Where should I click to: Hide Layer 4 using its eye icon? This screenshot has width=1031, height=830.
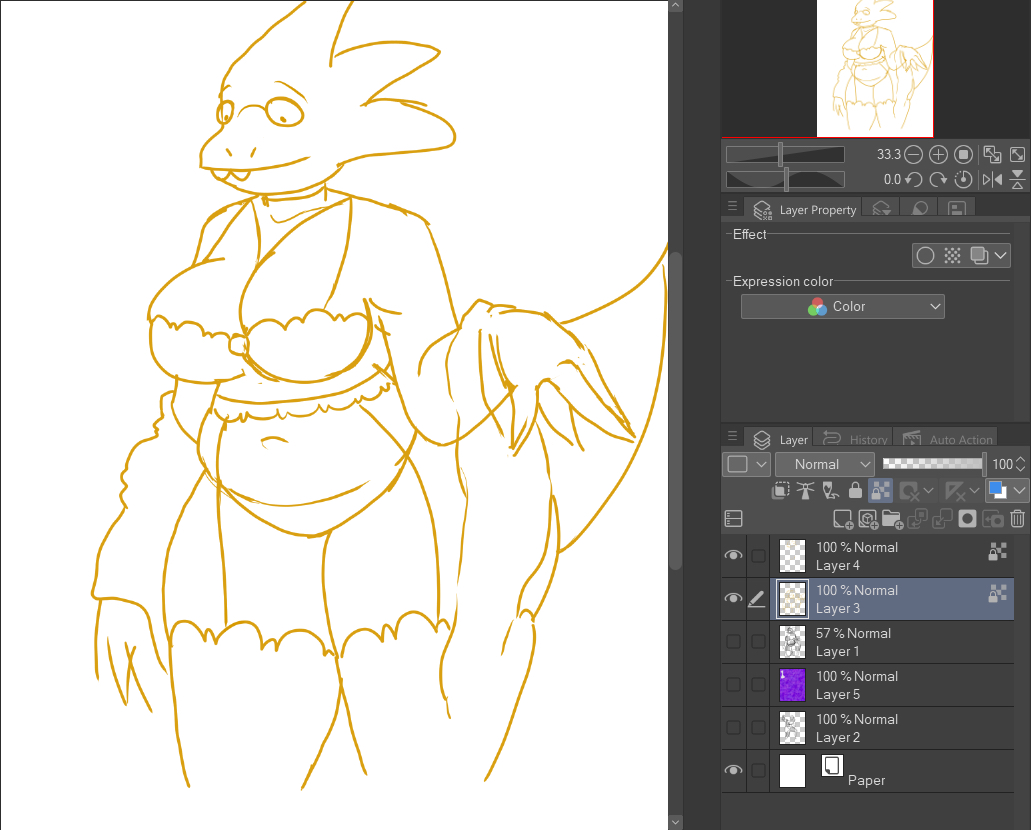tap(733, 556)
